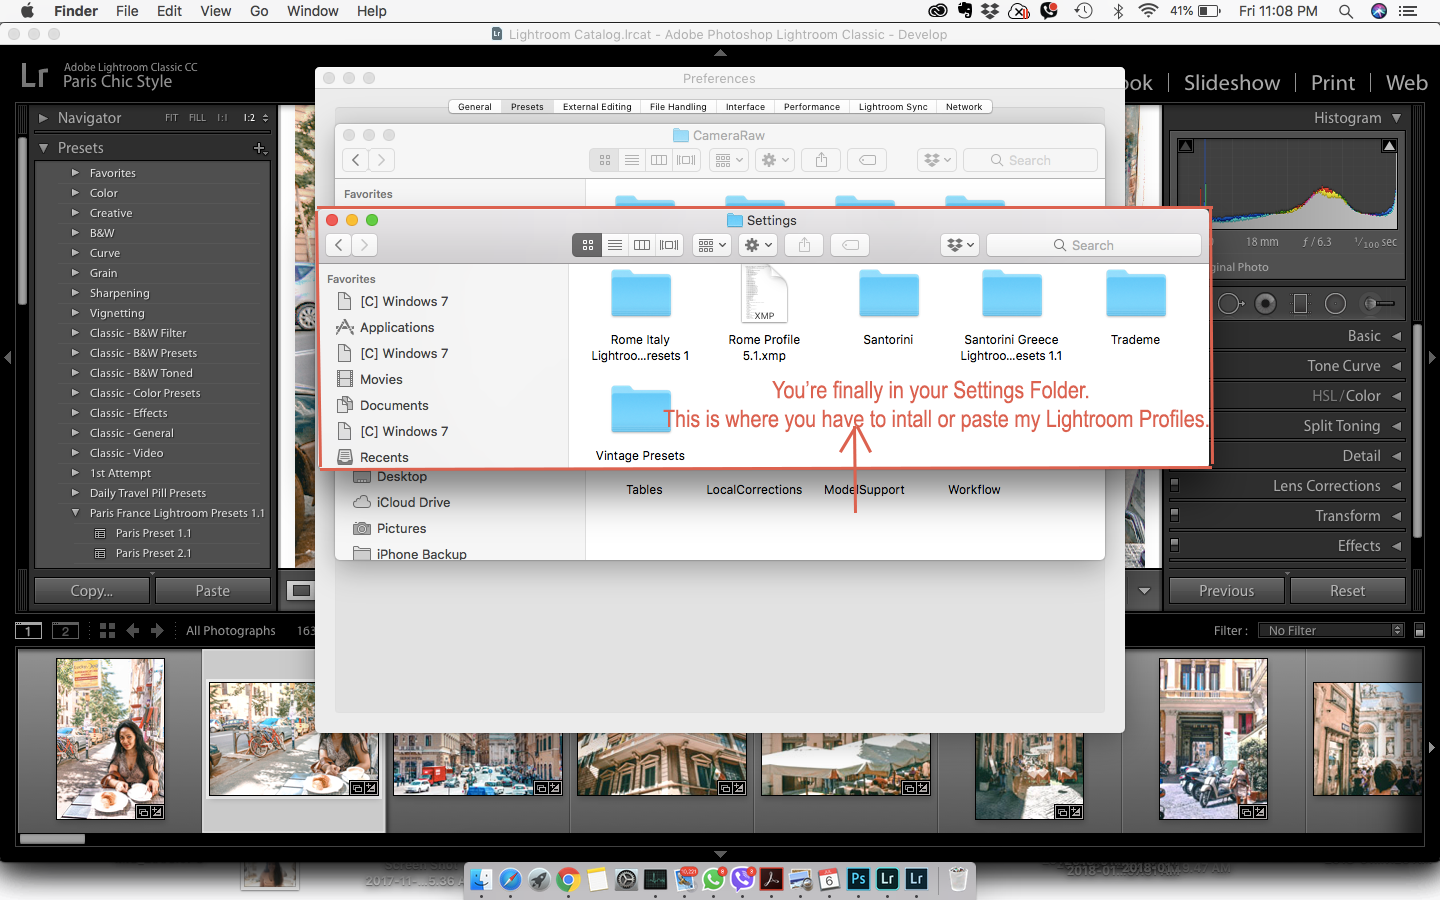Viewport: 1440px width, 900px height.
Task: Expand the Tone Curve panel
Action: pyautogui.click(x=1343, y=366)
